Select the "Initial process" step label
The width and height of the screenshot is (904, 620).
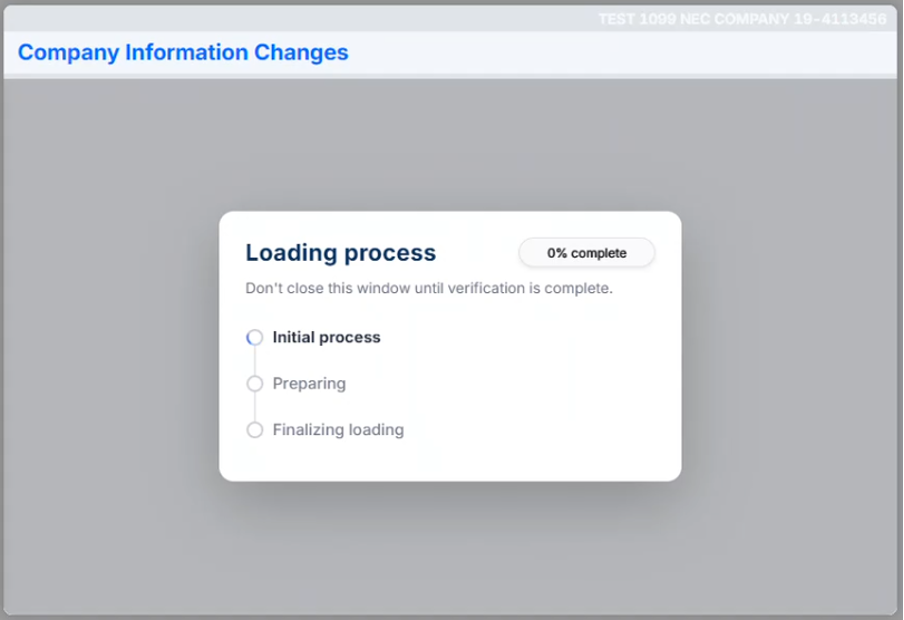pos(326,338)
